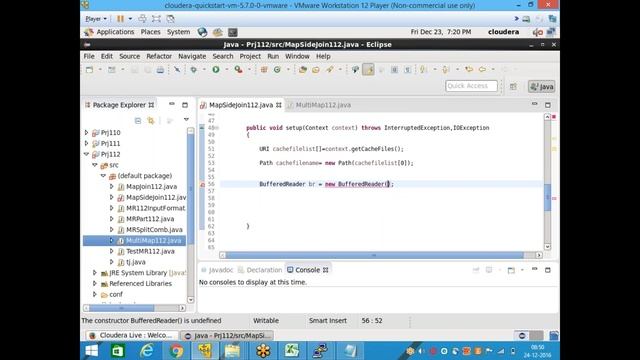Click the New wizard icon in Eclipse toolbar
This screenshot has width=640, height=360.
coord(89,70)
